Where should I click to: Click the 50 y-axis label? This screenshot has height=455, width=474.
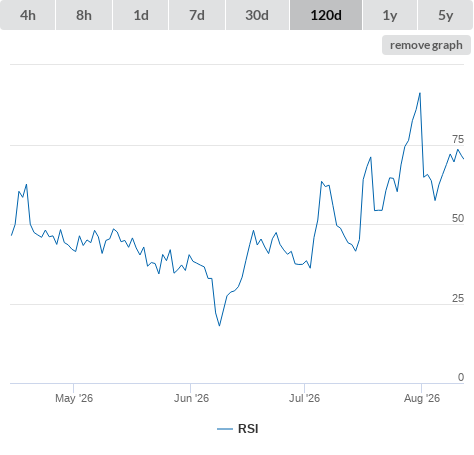pos(458,218)
